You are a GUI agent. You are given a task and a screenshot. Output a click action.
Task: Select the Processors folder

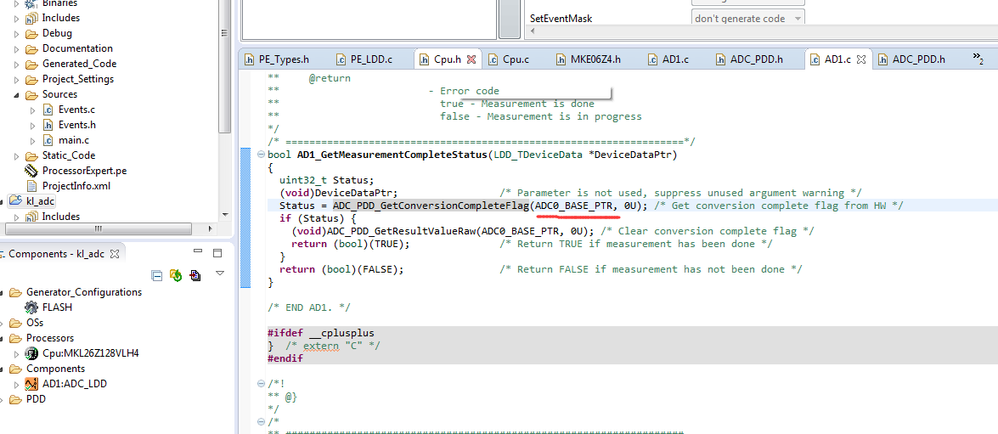(x=50, y=338)
